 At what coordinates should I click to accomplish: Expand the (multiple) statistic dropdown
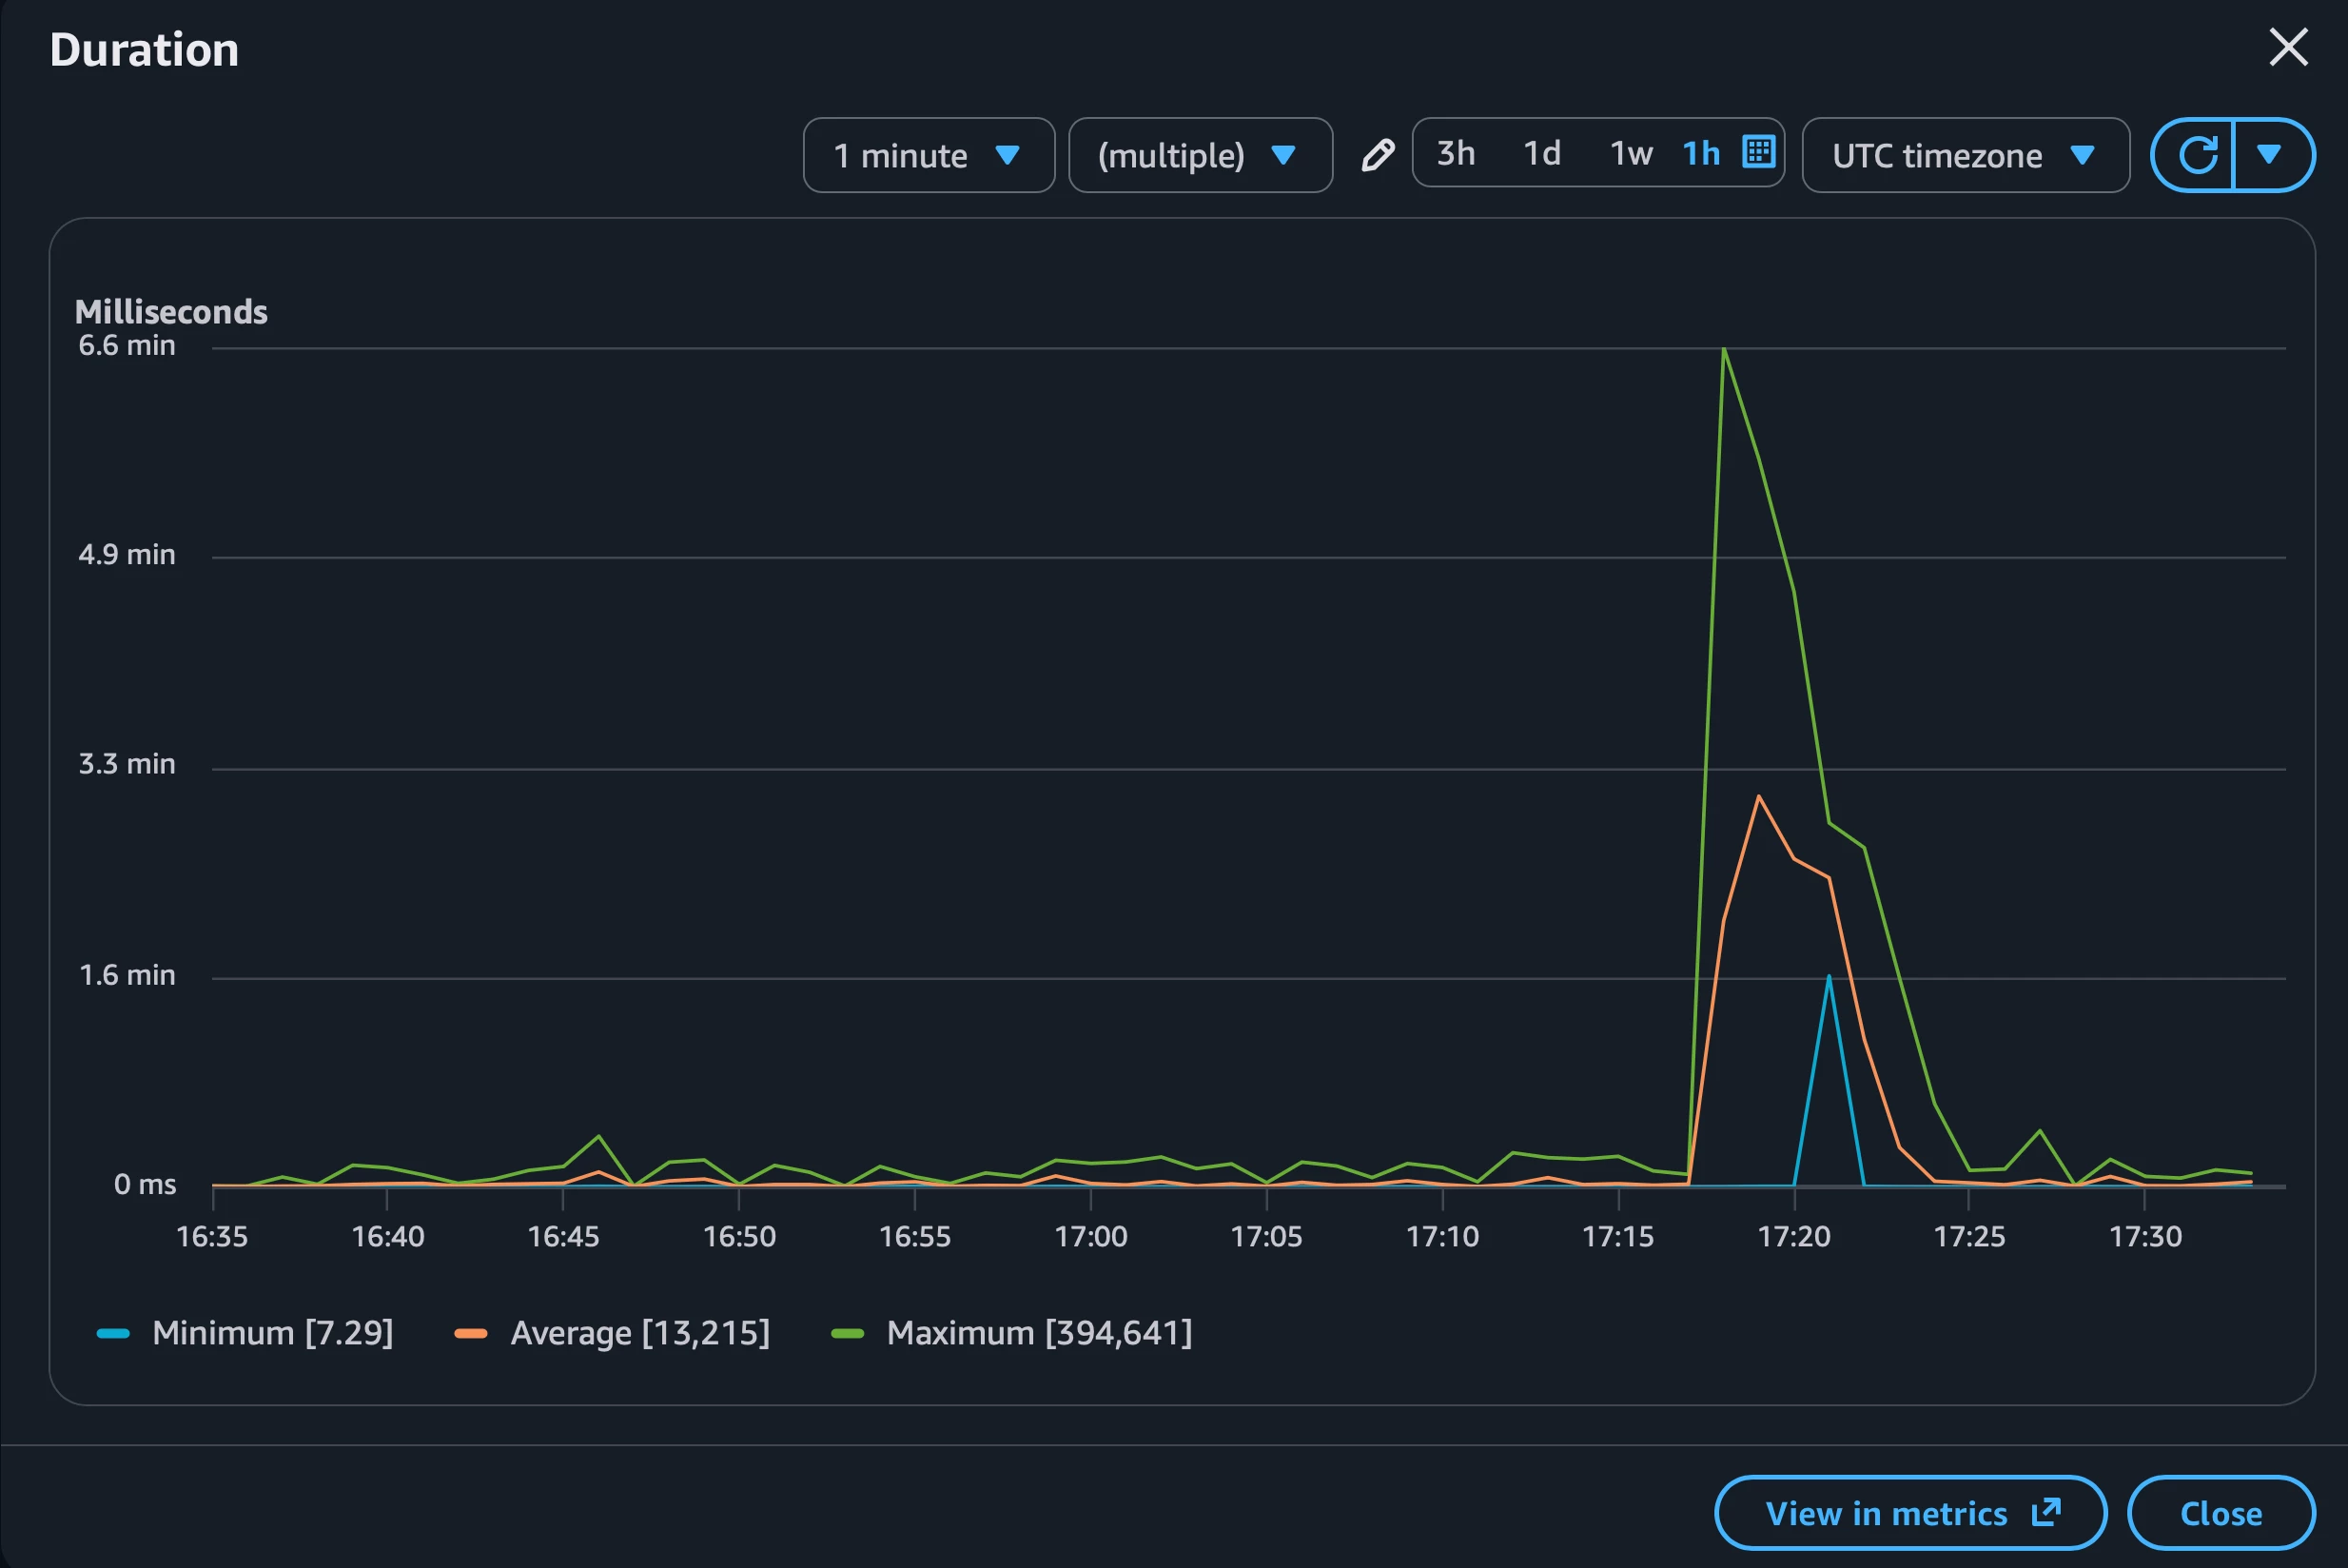pyautogui.click(x=1199, y=155)
